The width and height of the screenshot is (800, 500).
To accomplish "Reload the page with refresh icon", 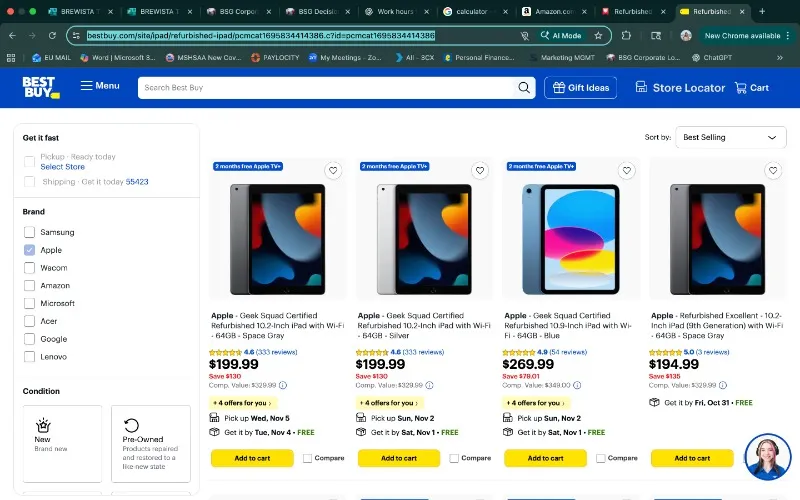I will click(x=52, y=36).
